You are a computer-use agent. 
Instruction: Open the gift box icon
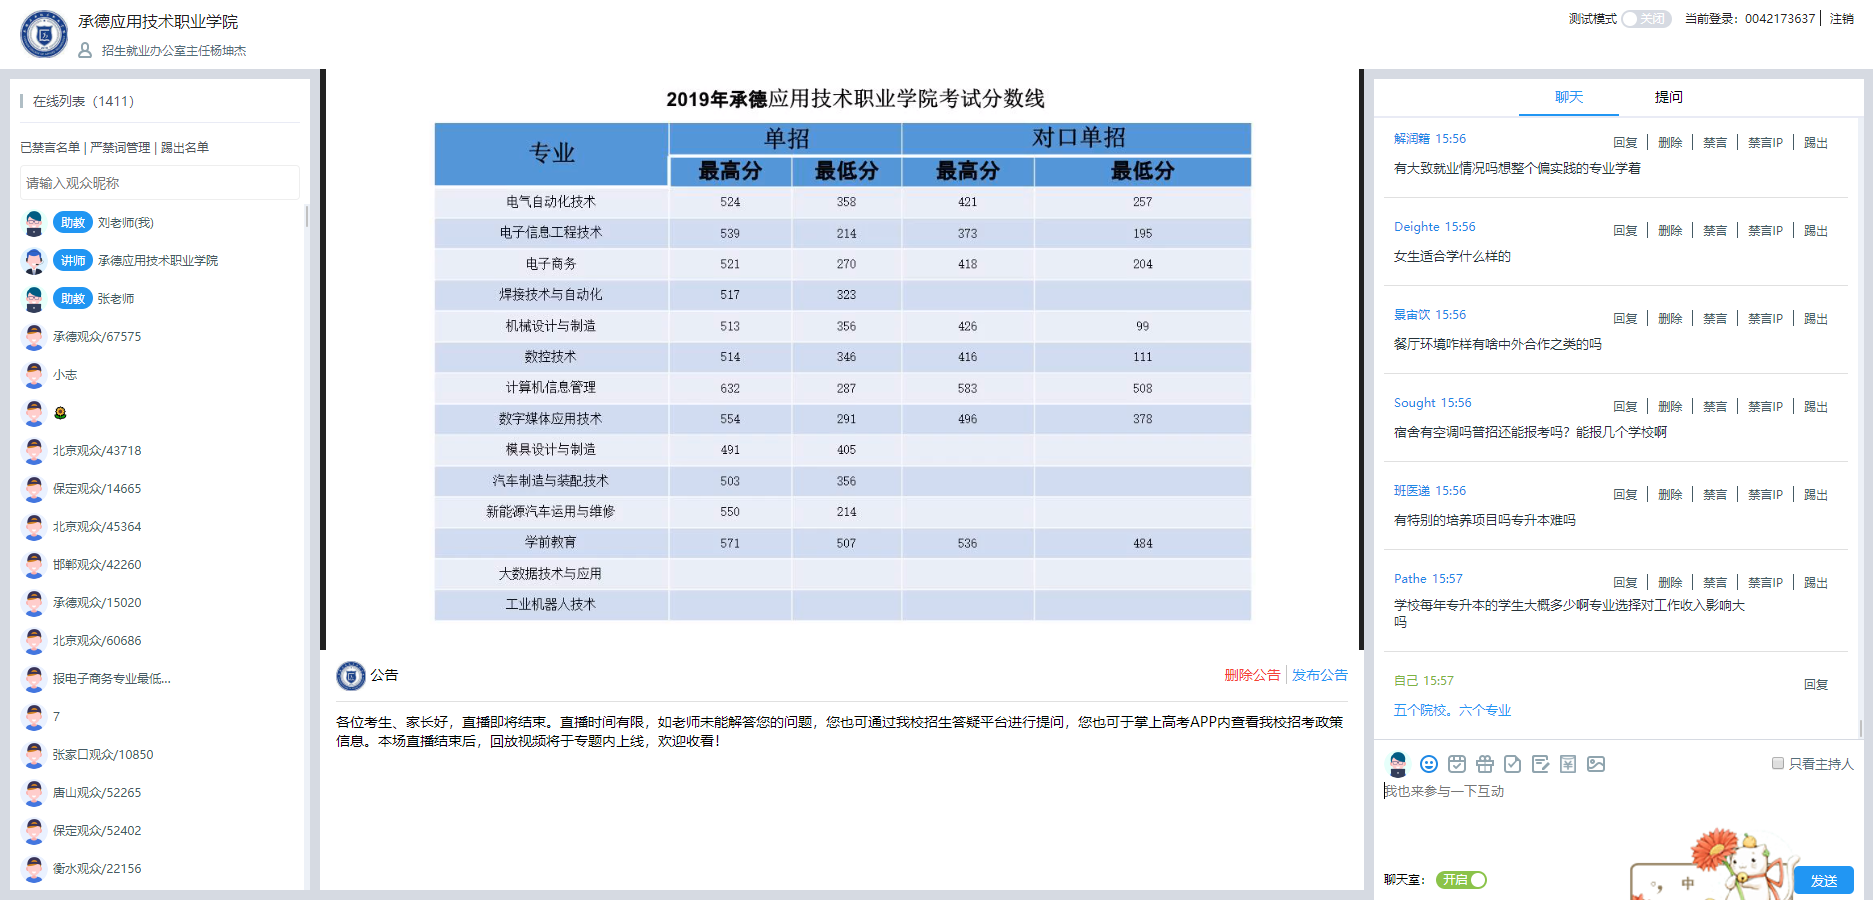click(x=1485, y=764)
